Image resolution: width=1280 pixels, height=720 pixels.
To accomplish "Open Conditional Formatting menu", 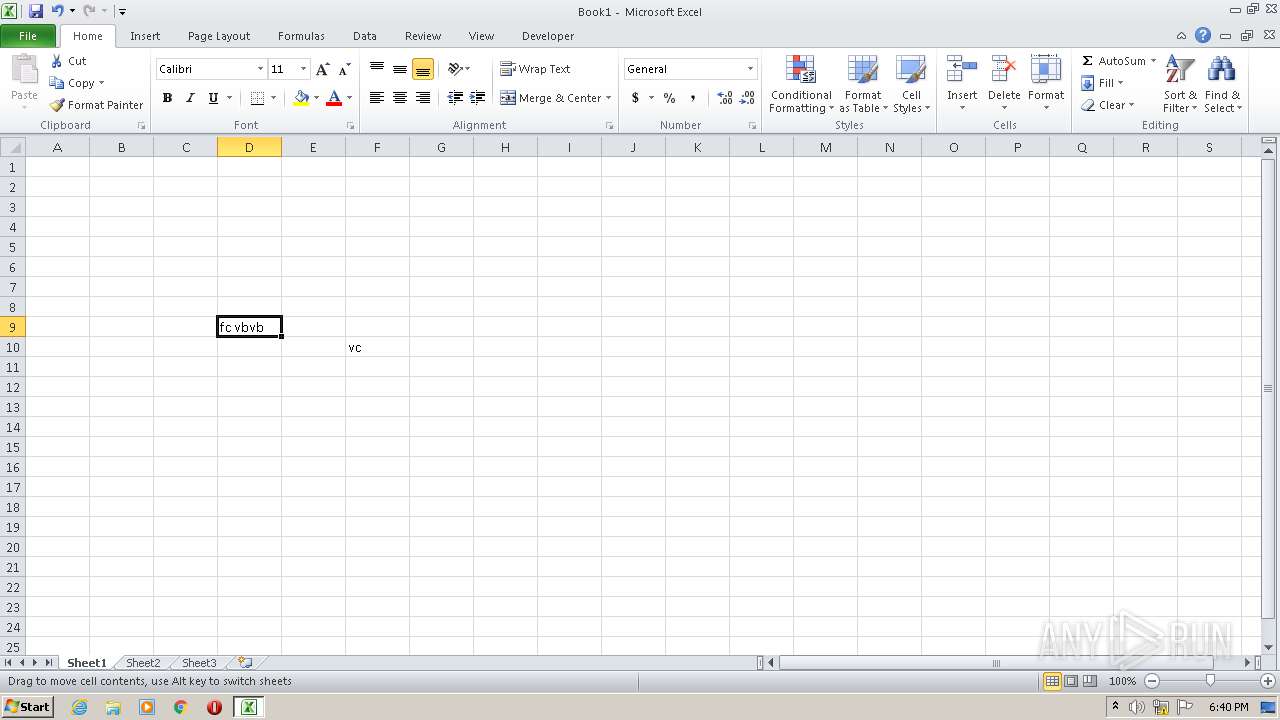I will (x=801, y=85).
